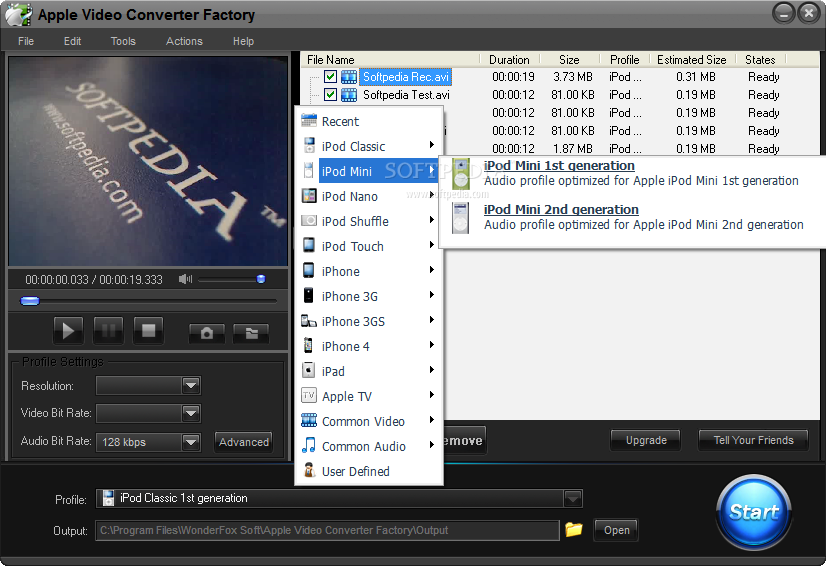Select the highlighted iPod Mini menu entry

[x=378, y=171]
